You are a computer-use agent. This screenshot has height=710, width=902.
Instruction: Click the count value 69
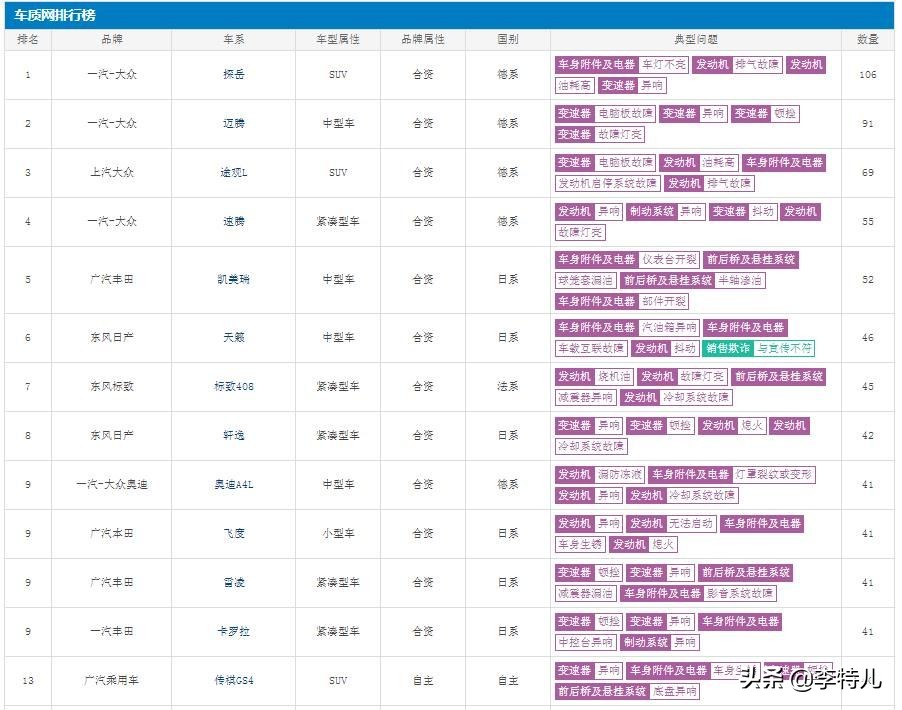click(867, 172)
